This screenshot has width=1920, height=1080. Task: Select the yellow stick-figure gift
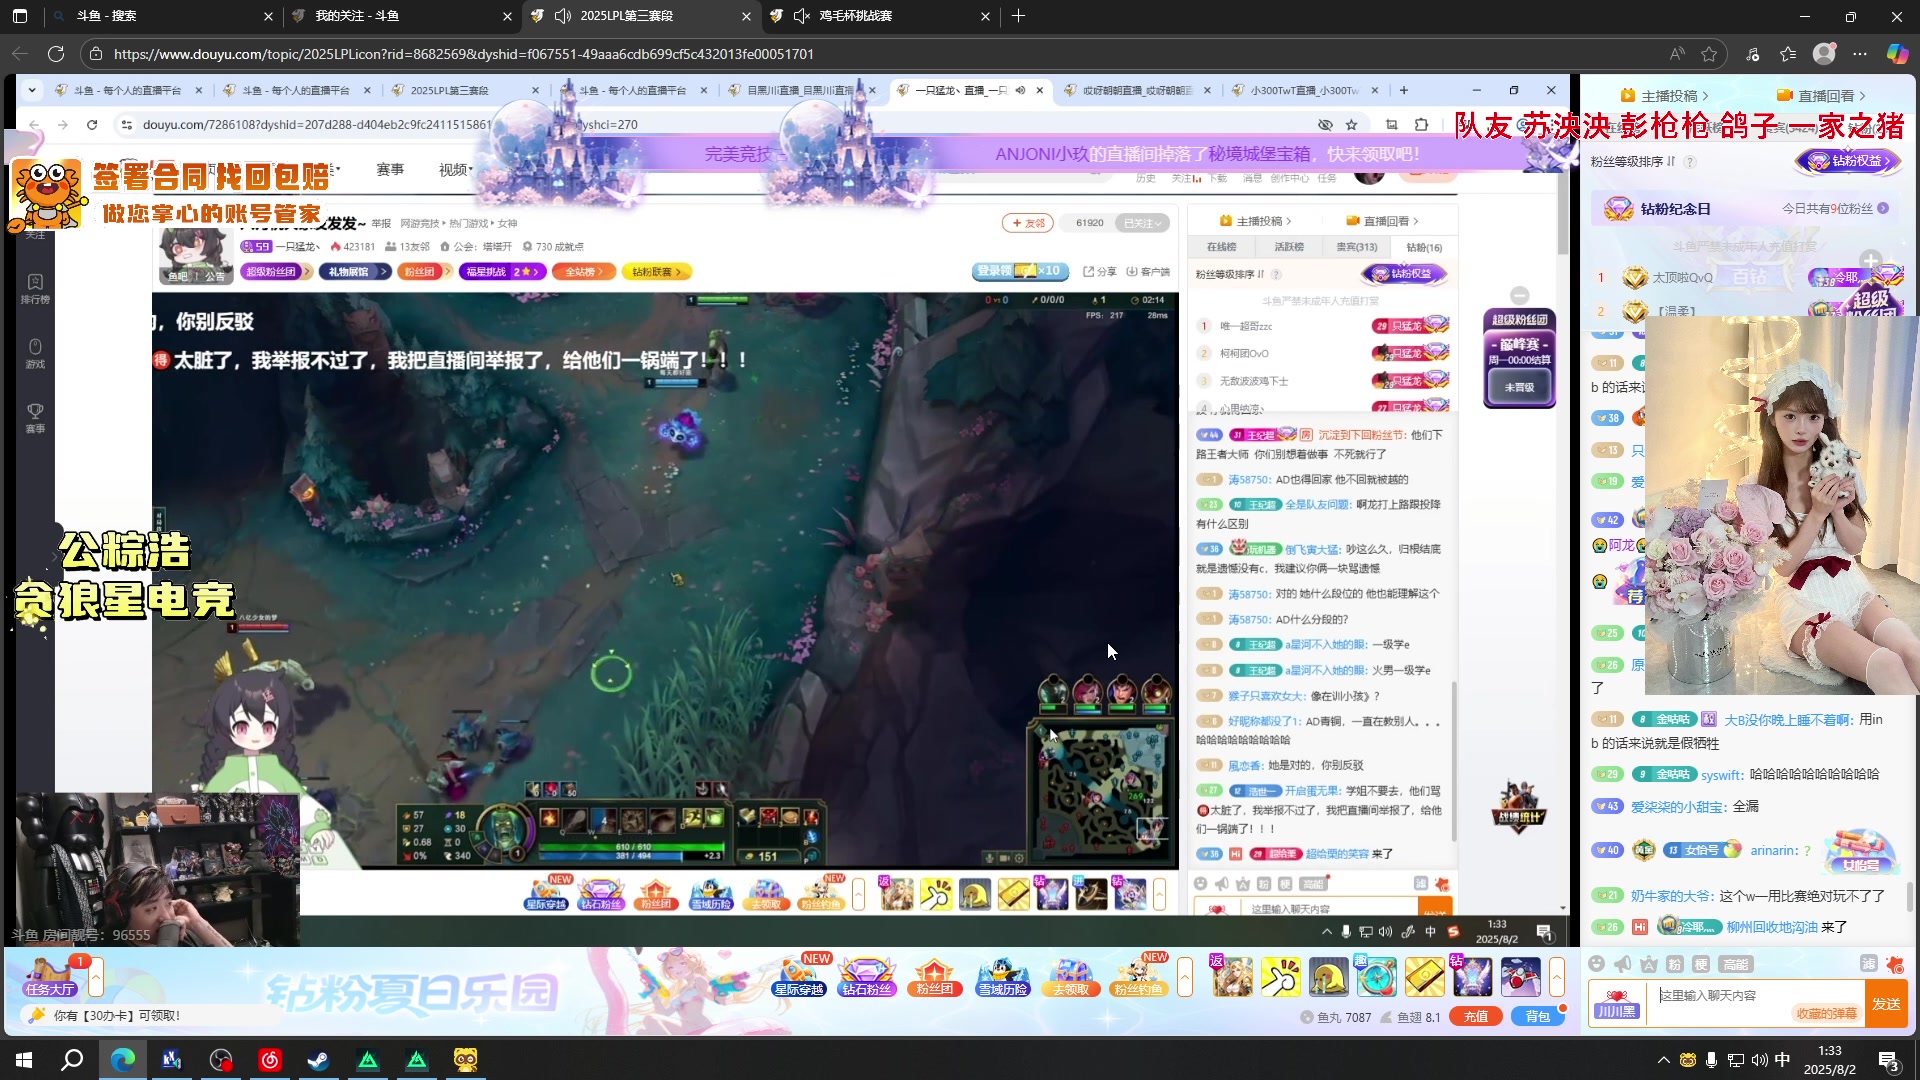coord(1280,977)
